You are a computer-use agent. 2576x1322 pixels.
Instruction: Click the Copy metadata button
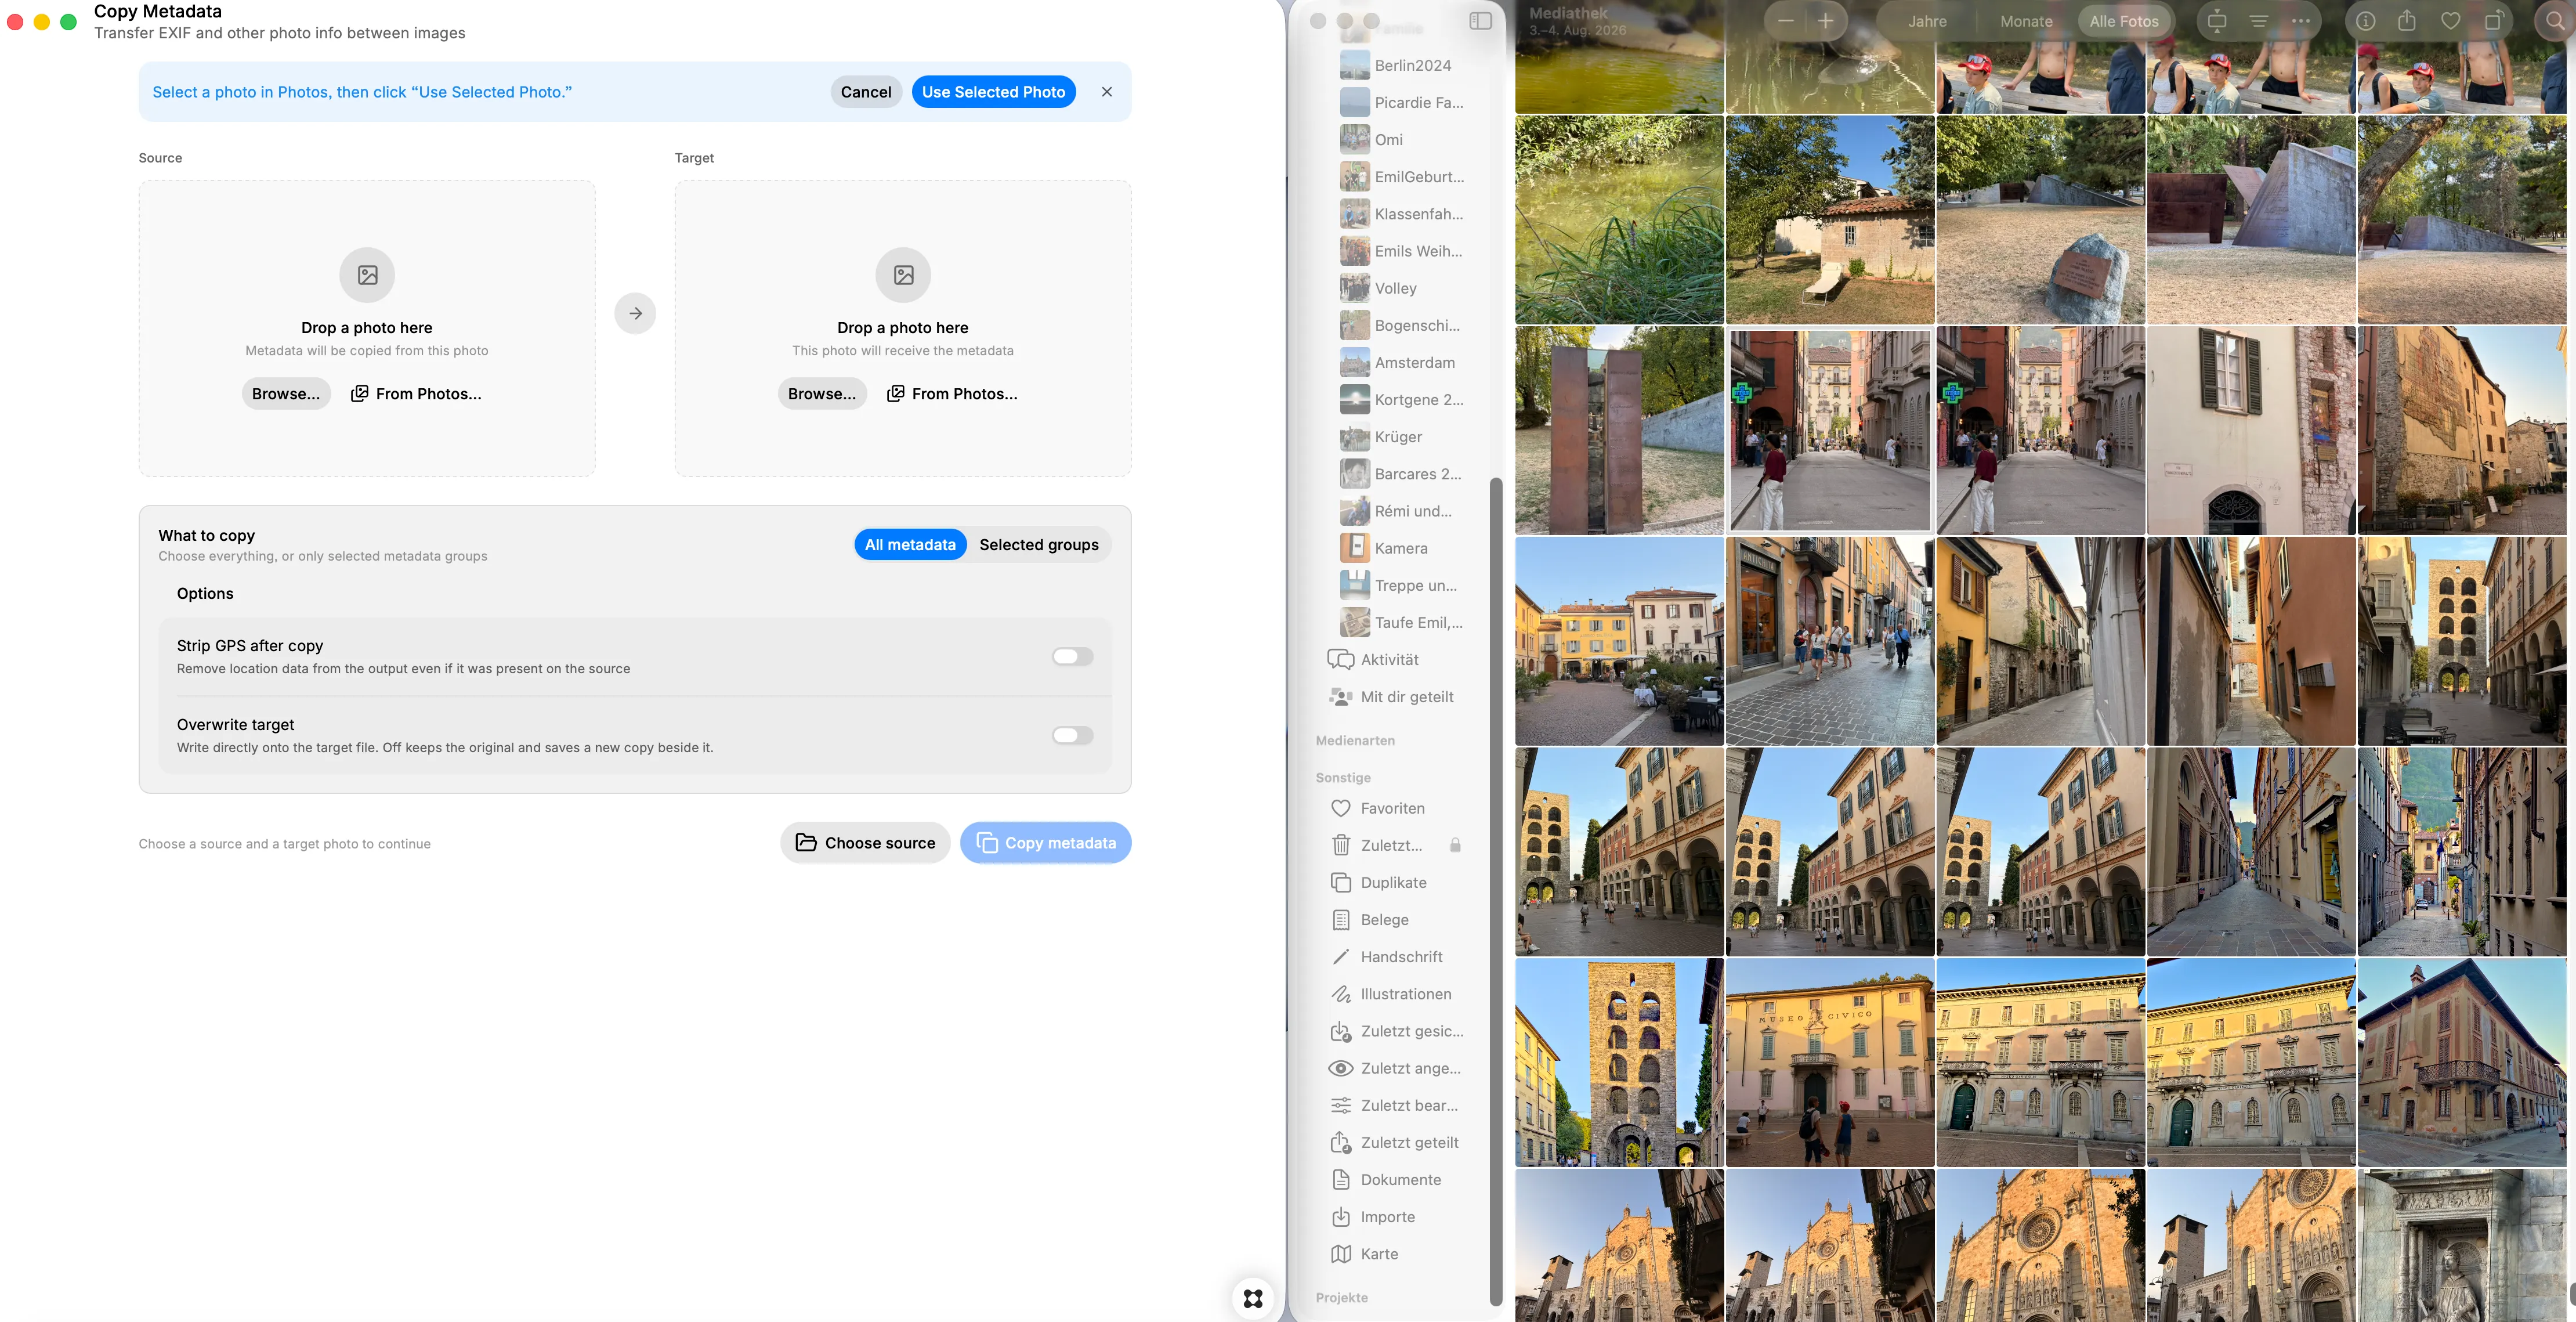(x=1045, y=843)
